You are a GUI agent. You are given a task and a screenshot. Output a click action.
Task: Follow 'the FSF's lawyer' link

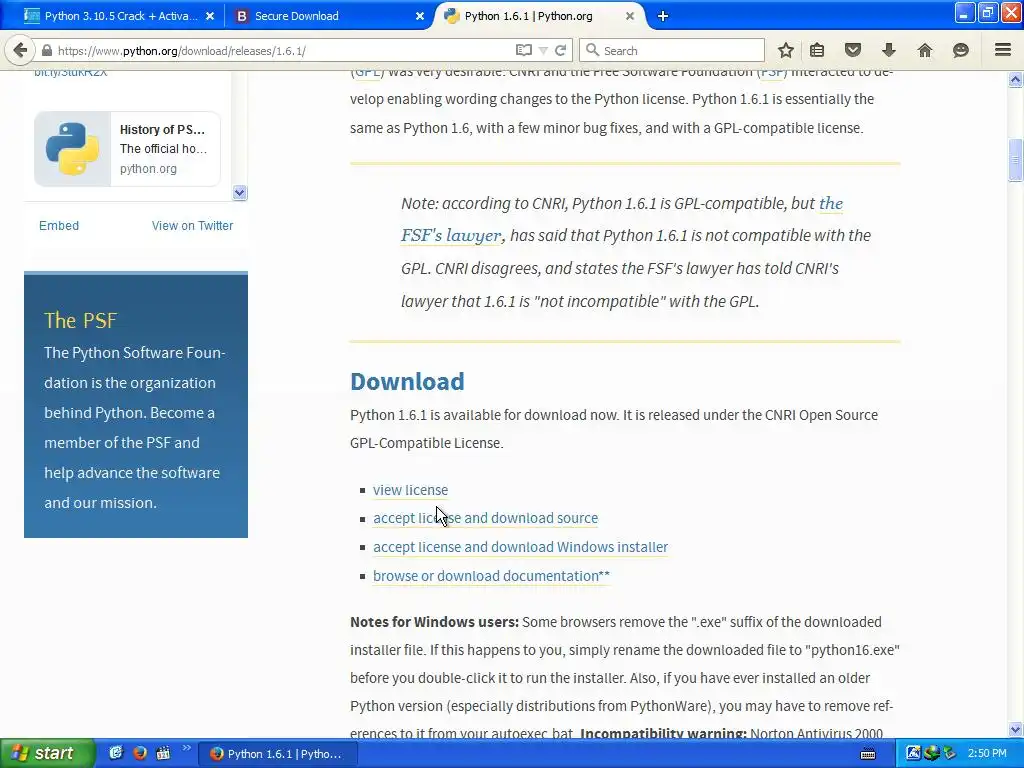(451, 235)
